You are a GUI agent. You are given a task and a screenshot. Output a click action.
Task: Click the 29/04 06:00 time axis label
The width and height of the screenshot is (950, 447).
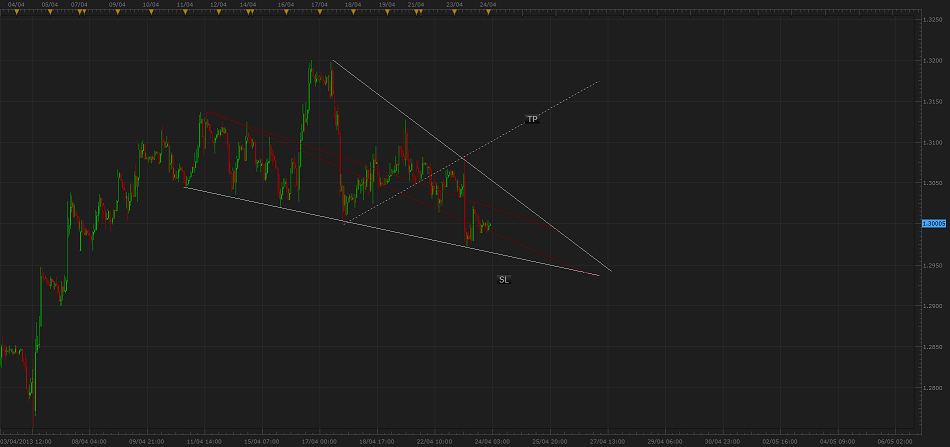coord(665,440)
